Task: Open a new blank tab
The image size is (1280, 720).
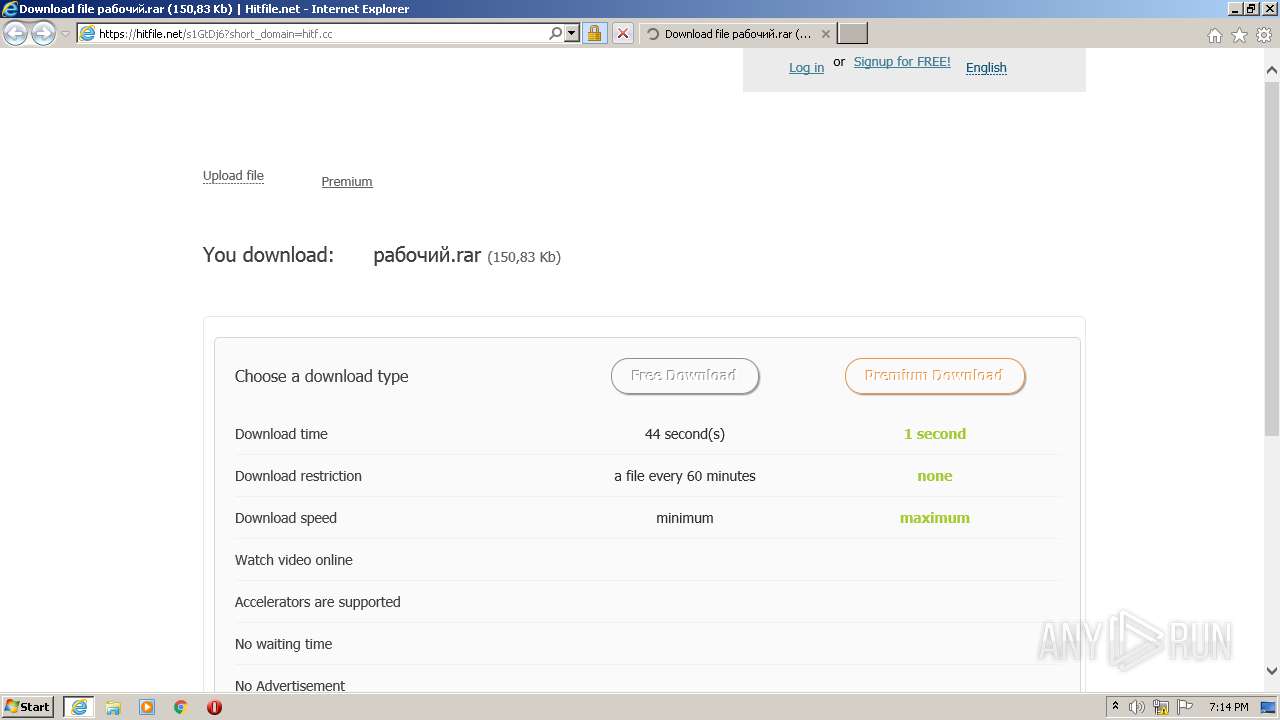Action: pyautogui.click(x=852, y=34)
